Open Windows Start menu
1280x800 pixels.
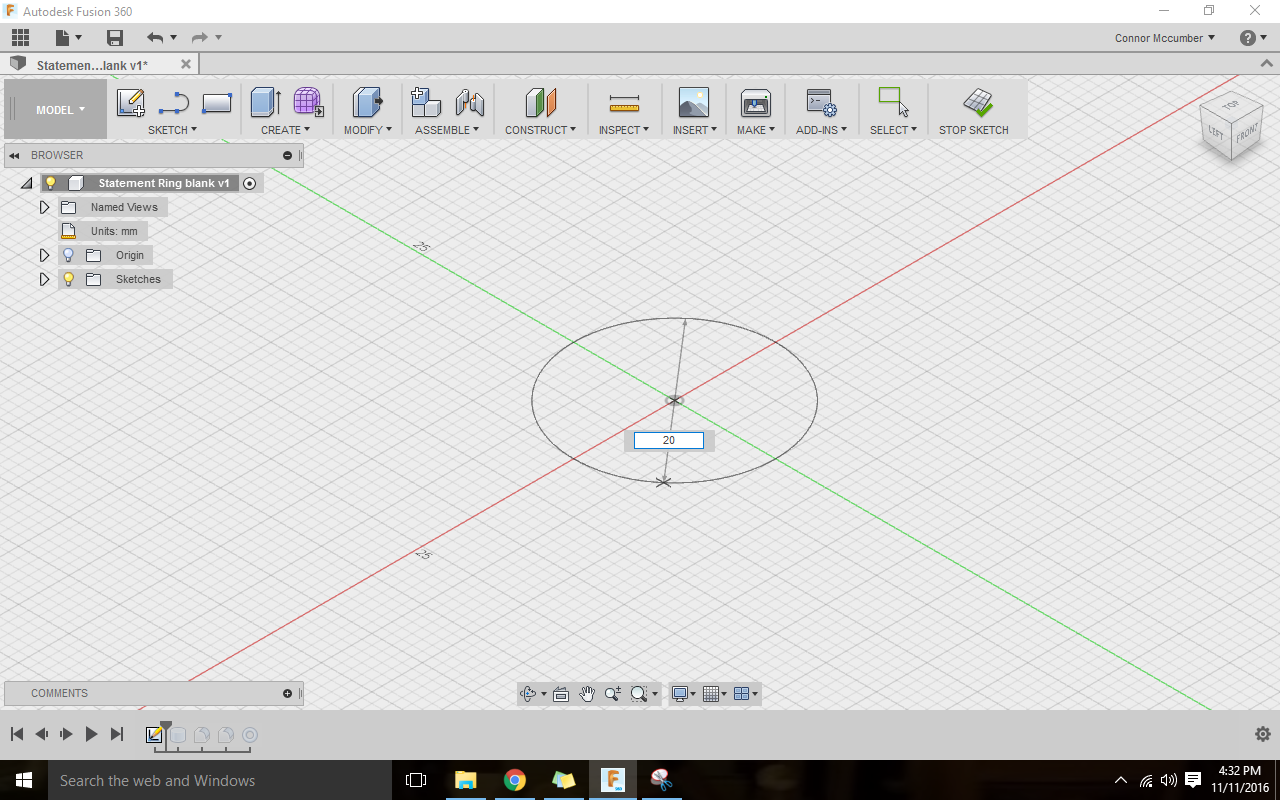pos(23,780)
